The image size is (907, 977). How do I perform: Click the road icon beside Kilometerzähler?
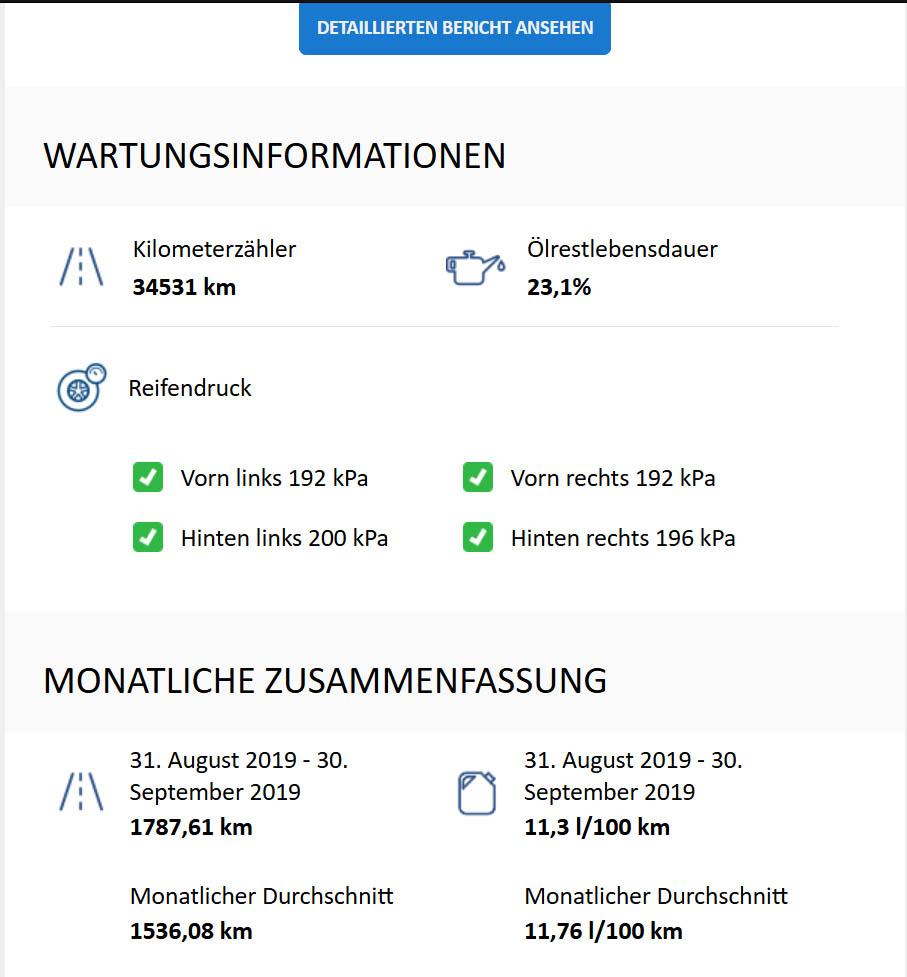(x=81, y=267)
